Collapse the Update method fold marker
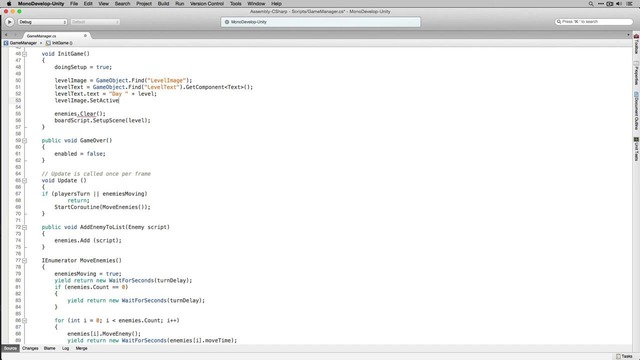Image resolution: width=640 pixels, height=360 pixels. pos(24,180)
